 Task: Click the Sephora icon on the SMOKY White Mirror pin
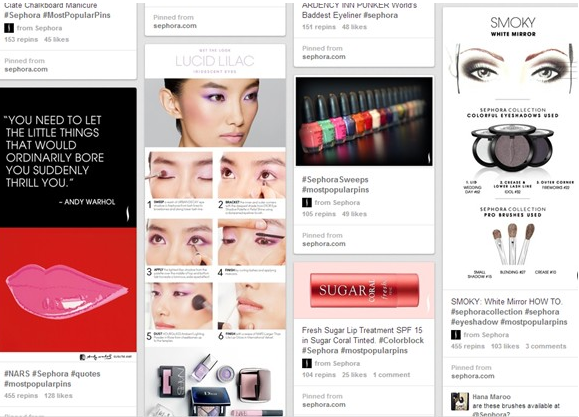pyautogui.click(x=456, y=335)
